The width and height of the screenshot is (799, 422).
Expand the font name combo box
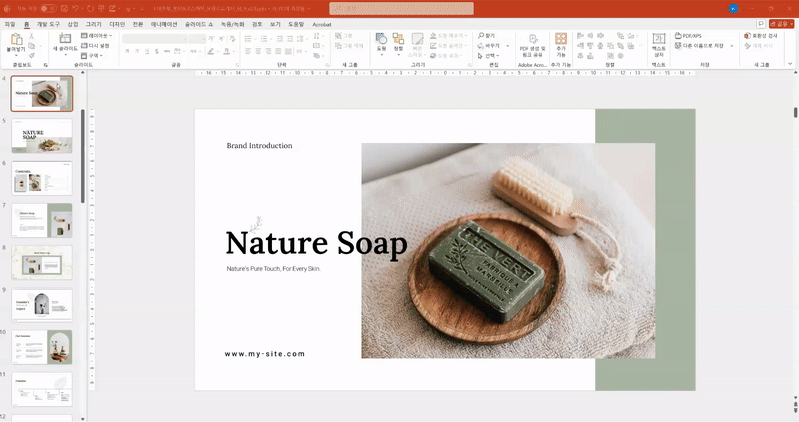184,39
